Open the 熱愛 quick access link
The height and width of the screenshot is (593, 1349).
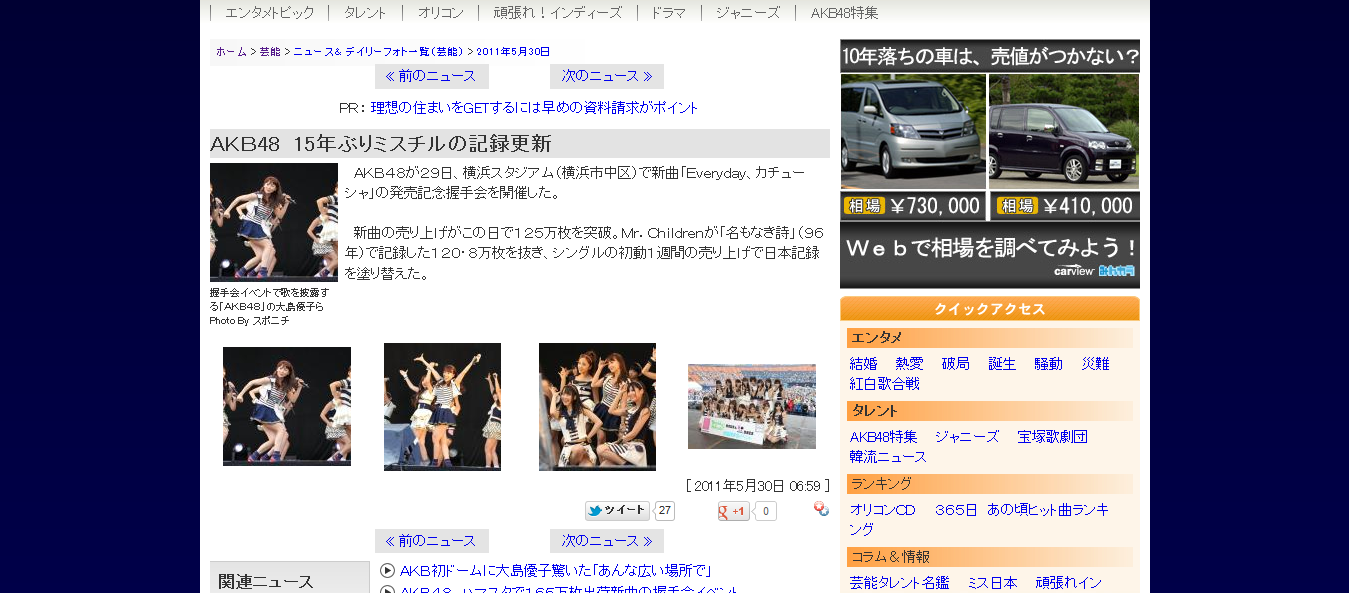[x=910, y=364]
